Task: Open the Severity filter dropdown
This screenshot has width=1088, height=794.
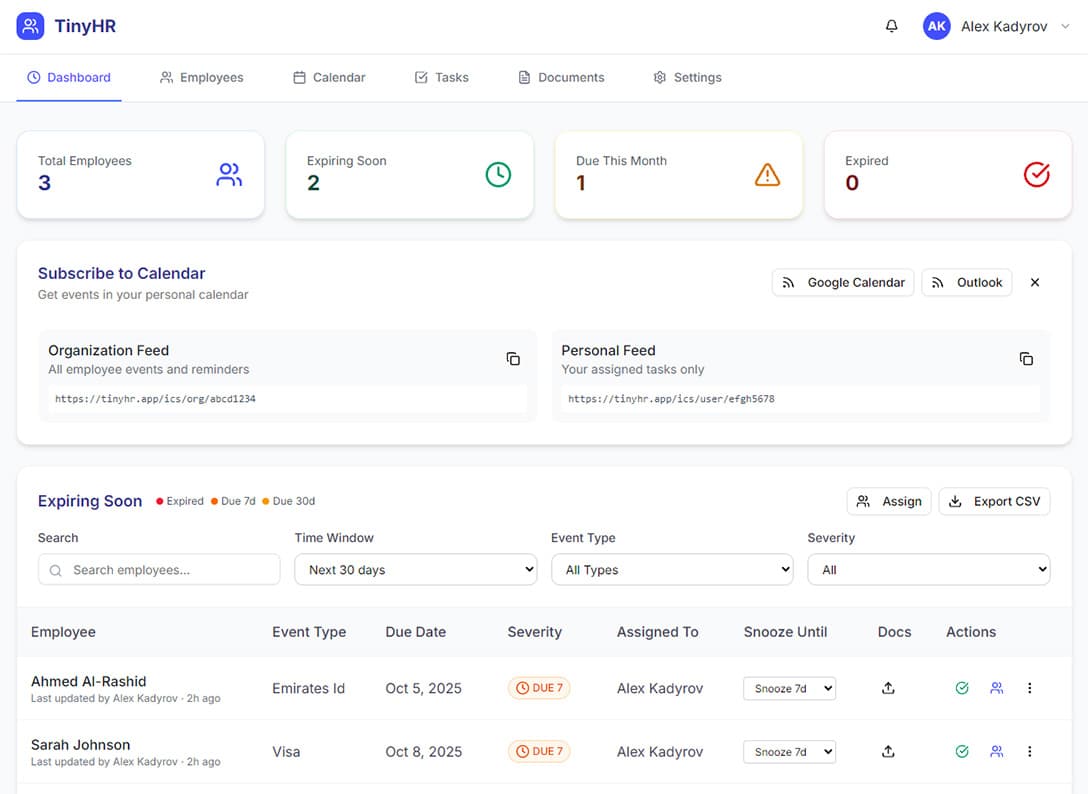Action: (928, 569)
